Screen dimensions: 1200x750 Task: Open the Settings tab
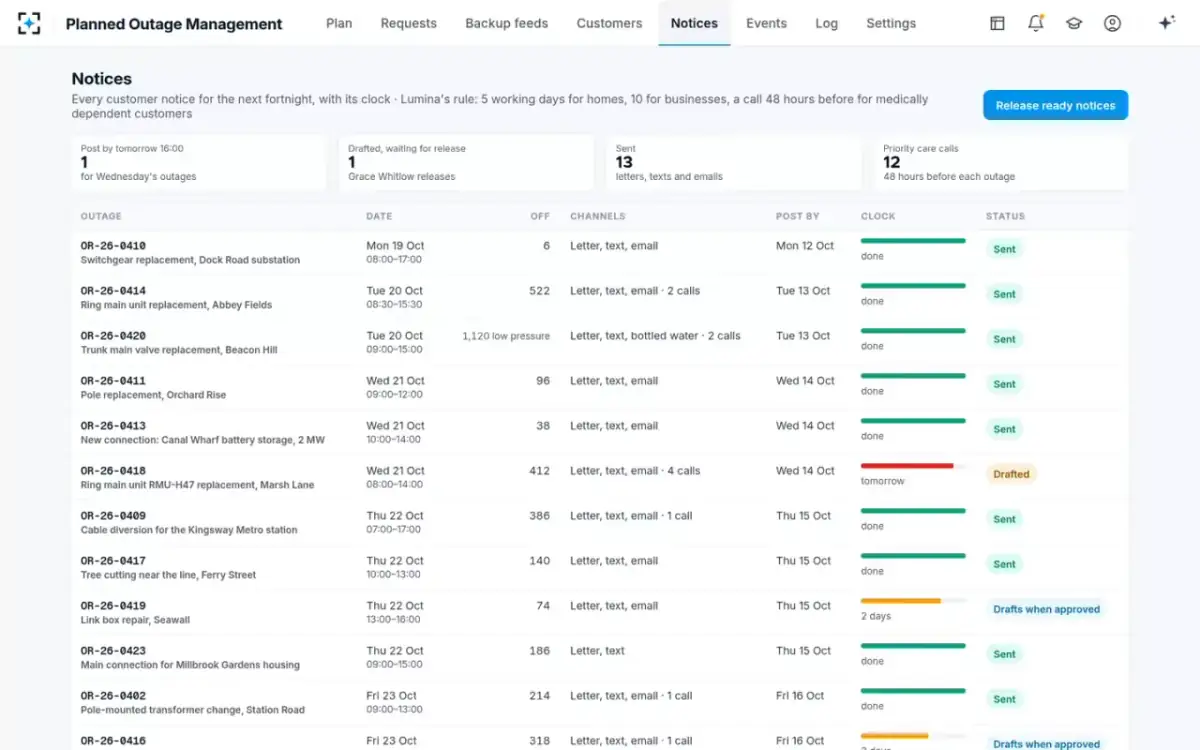(x=891, y=23)
